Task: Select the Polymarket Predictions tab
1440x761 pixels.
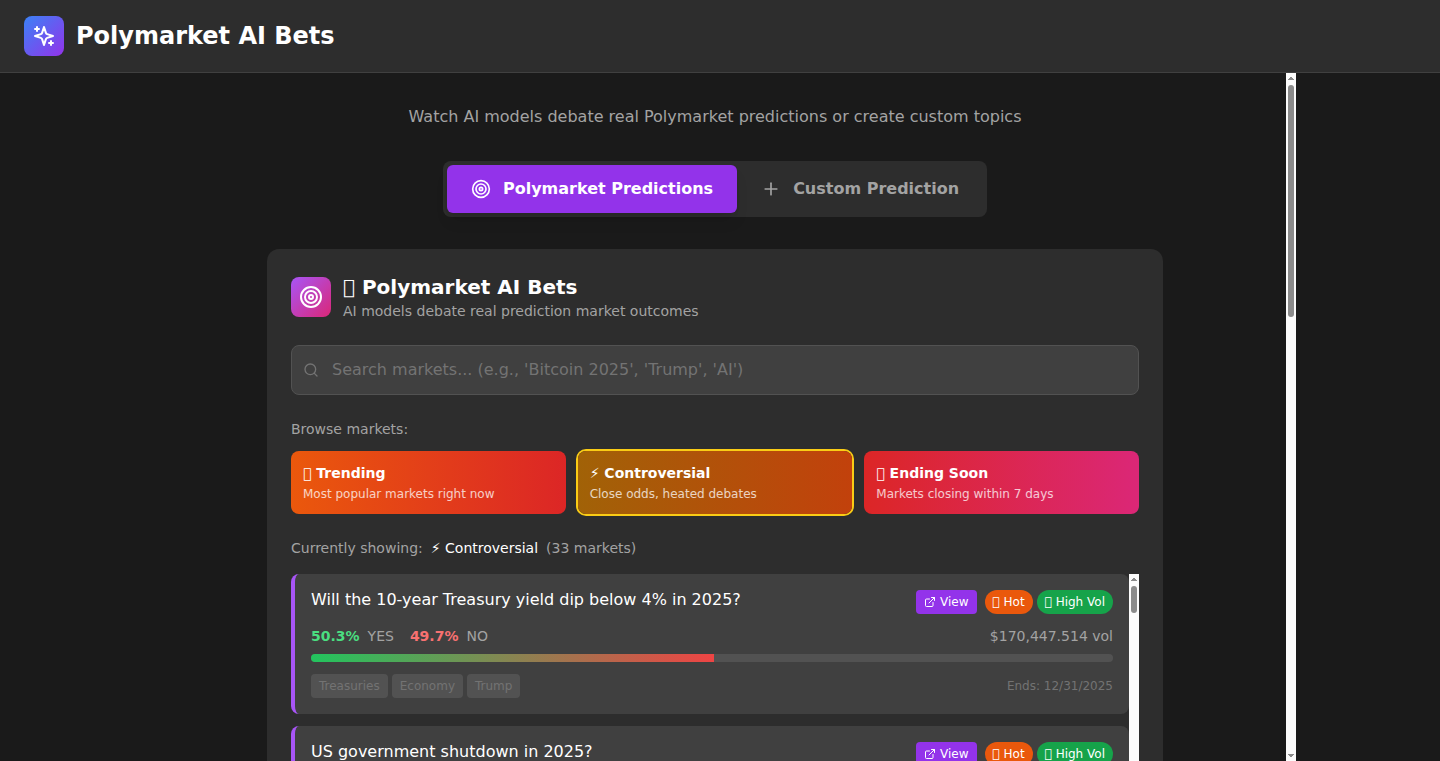Action: (592, 189)
